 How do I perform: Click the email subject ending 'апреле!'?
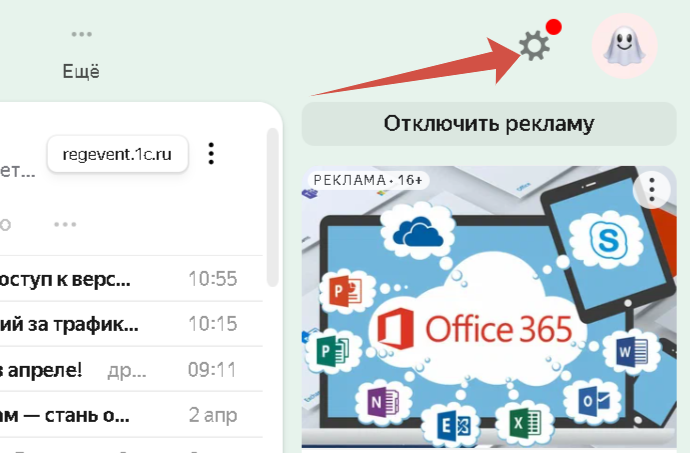(x=41, y=370)
